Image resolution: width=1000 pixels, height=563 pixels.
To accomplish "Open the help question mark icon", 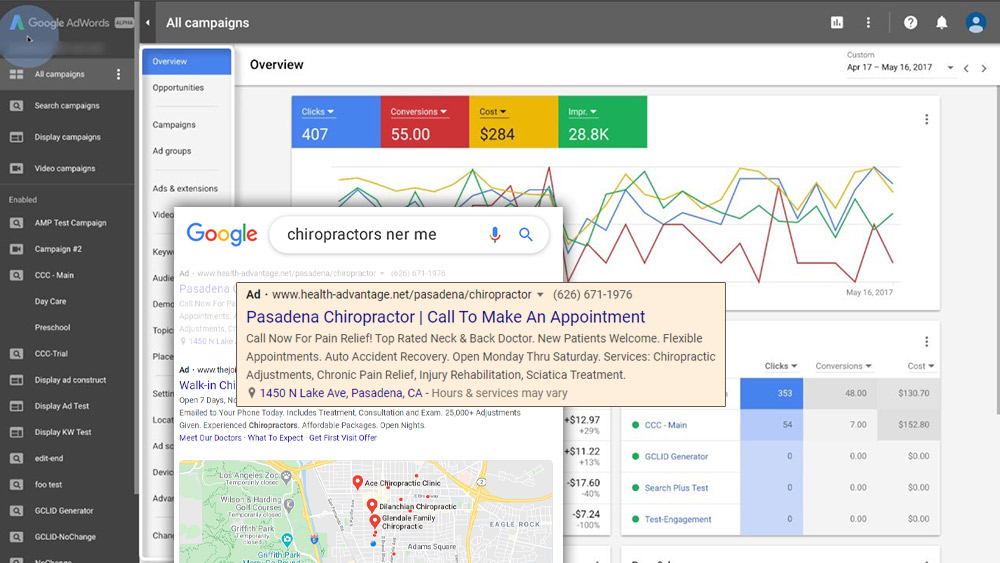I will tap(910, 22).
